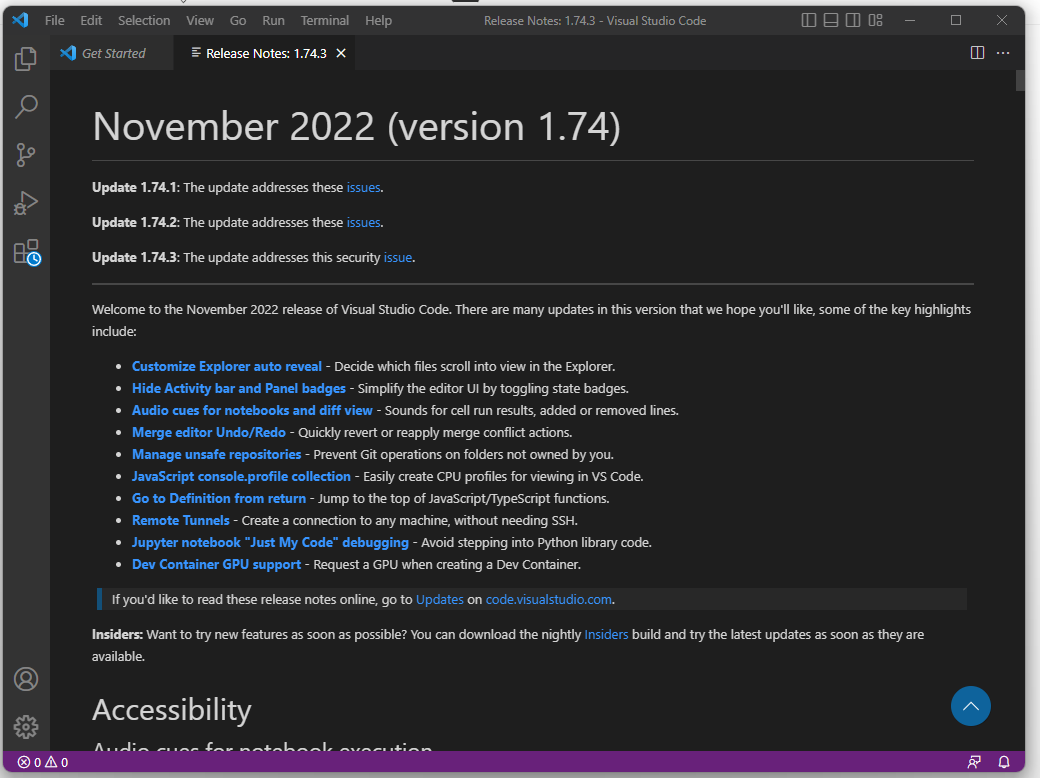Follow JavaScript console.profile collection link
Viewport: 1040px width, 778px height.
tap(241, 476)
